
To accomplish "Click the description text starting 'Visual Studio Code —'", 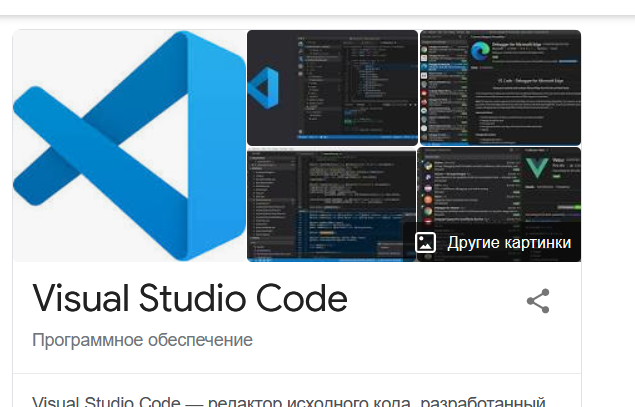I will 289,401.
